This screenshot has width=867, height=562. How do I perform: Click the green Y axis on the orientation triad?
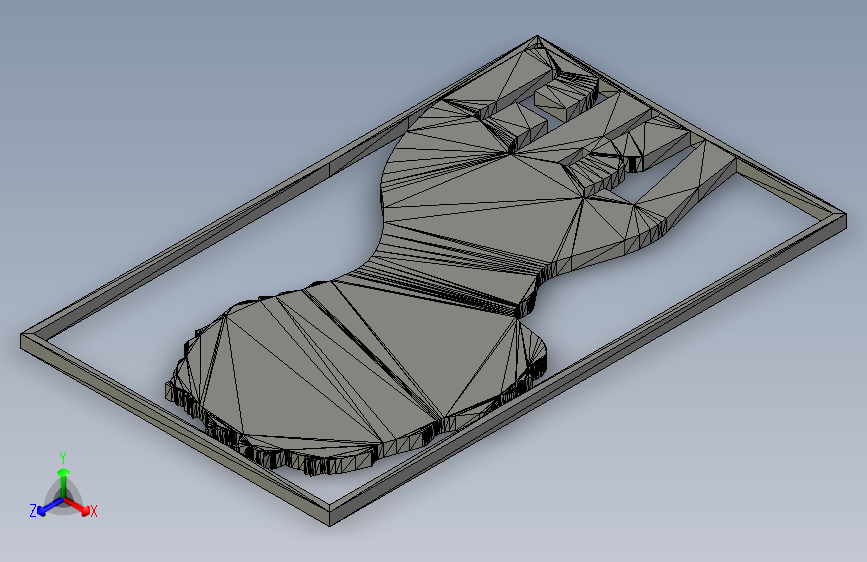64,482
